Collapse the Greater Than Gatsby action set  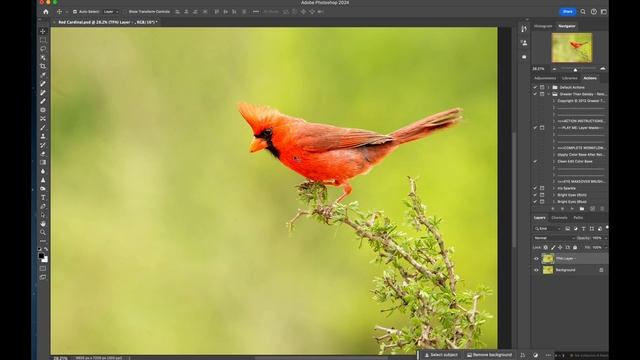tap(548, 94)
